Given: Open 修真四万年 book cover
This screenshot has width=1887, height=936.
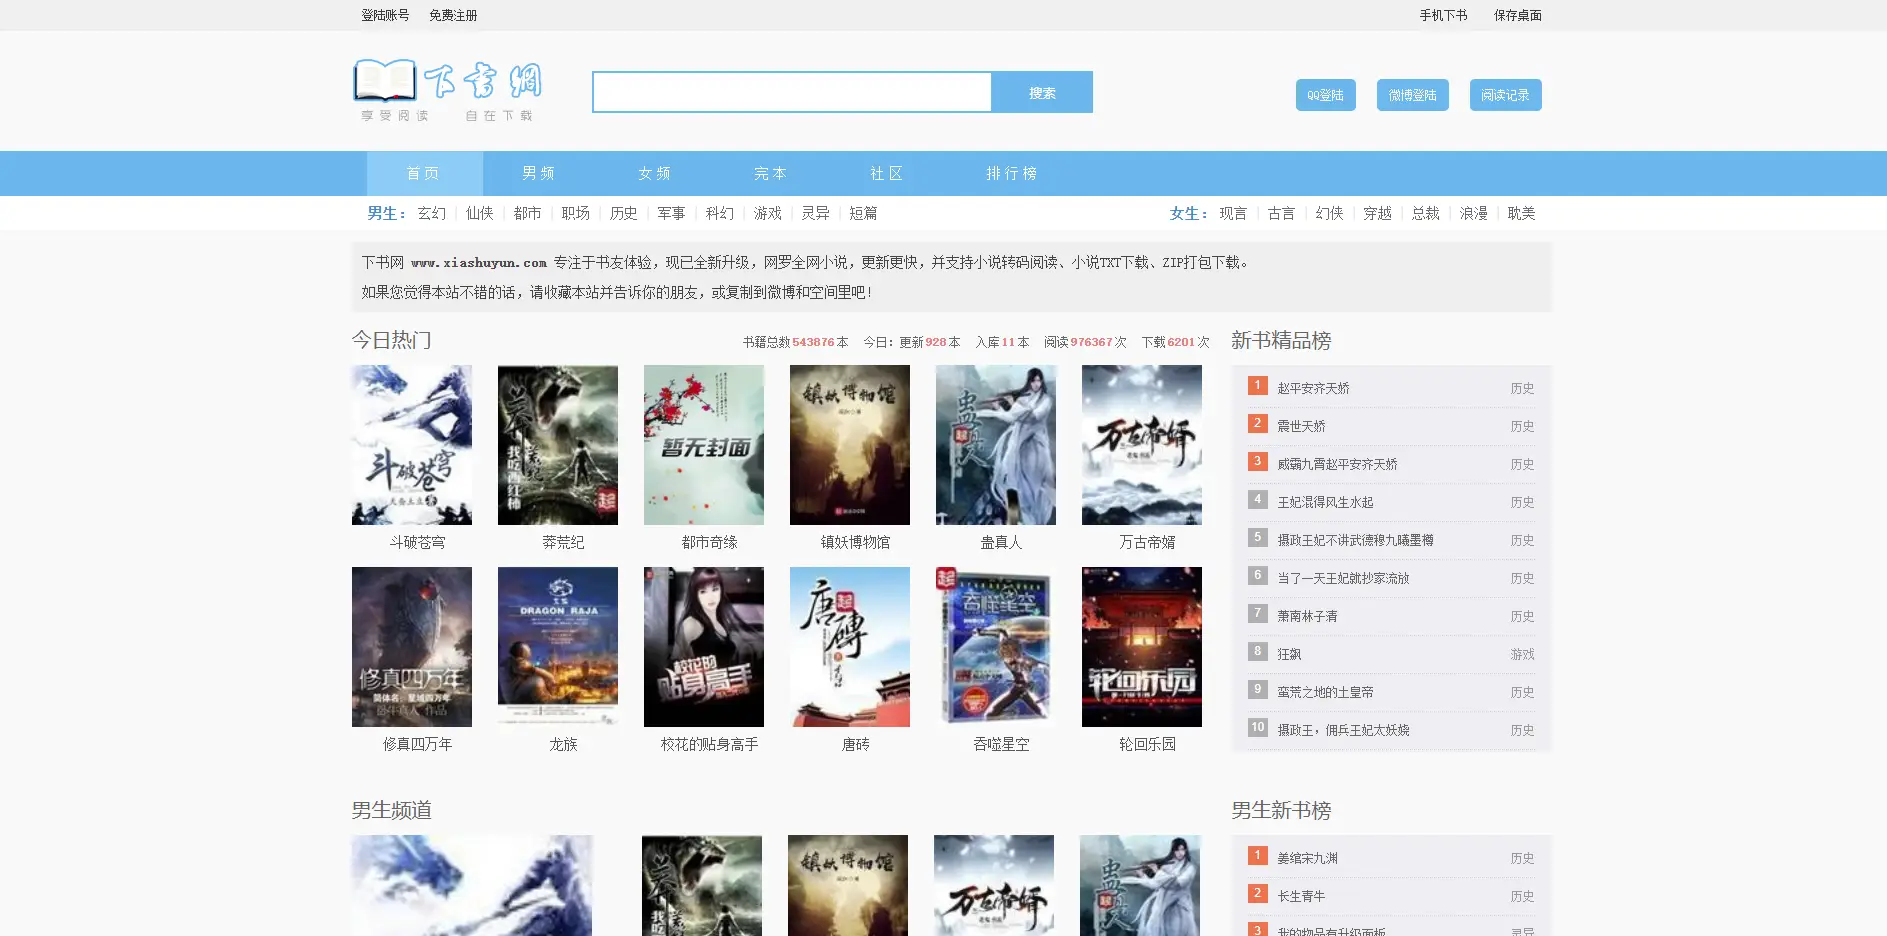Looking at the screenshot, I should (412, 647).
